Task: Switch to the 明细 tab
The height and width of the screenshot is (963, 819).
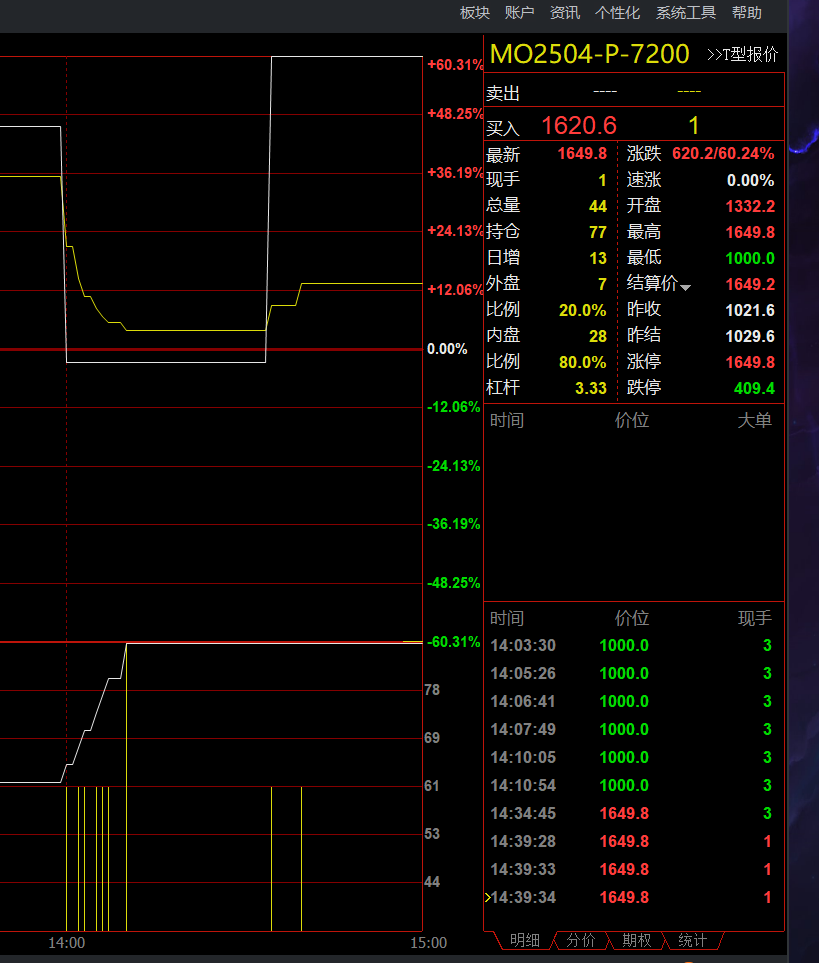Action: click(x=524, y=940)
